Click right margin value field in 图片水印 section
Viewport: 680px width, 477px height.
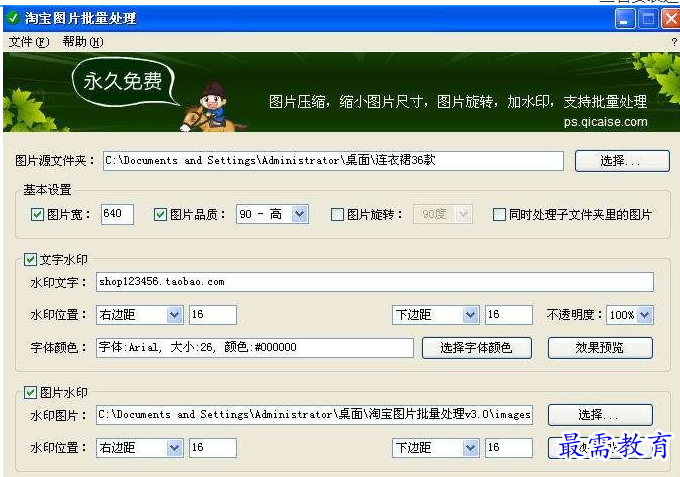tap(212, 448)
